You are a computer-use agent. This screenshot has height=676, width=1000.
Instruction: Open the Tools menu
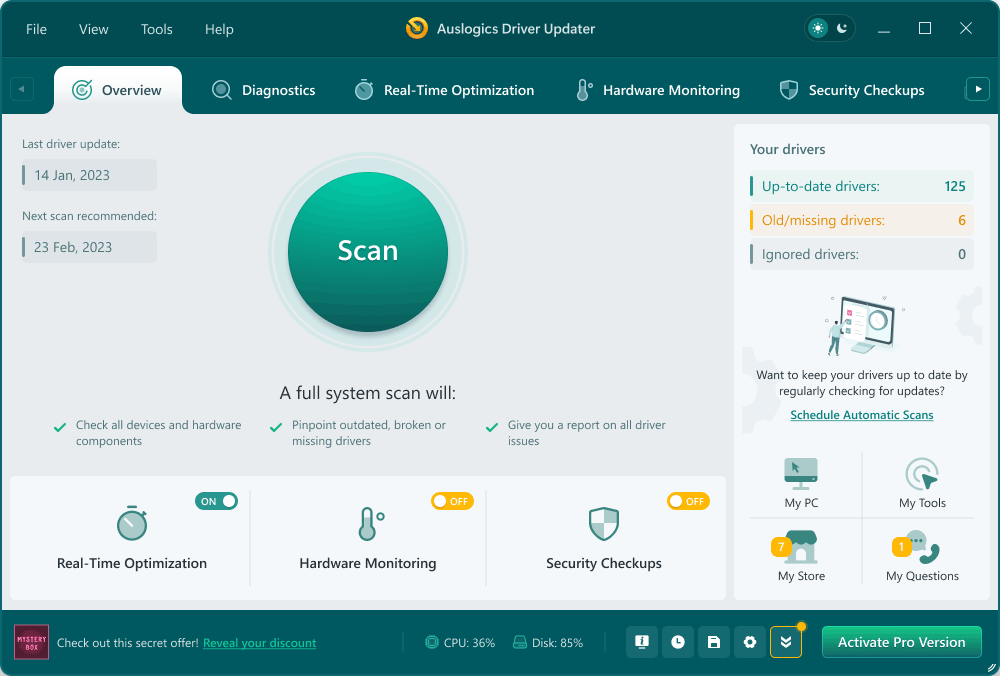tap(157, 29)
